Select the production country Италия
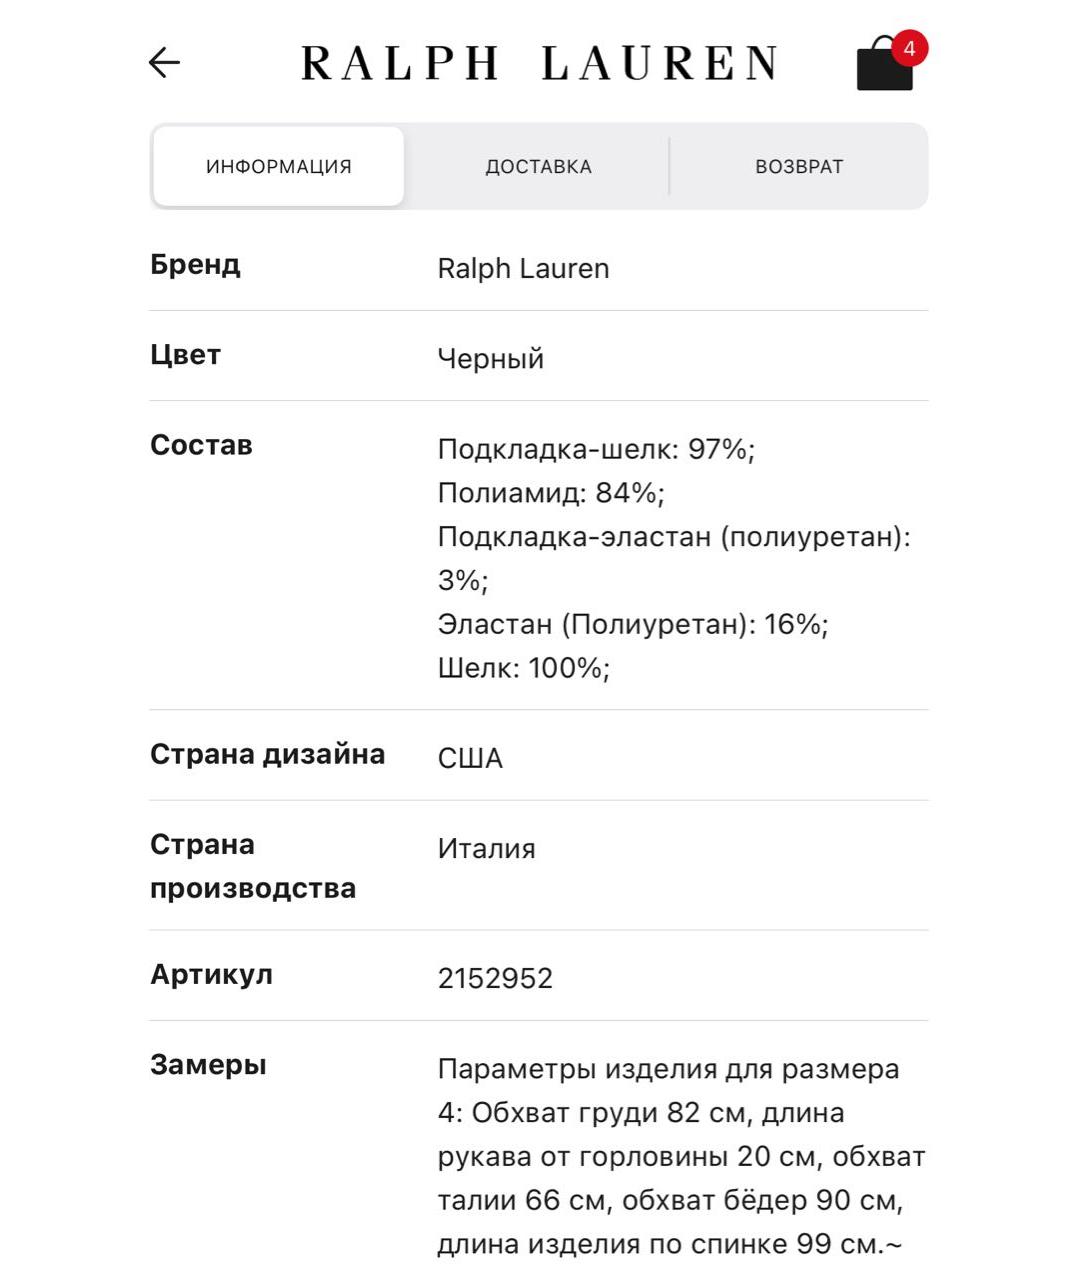Viewport: 1080px width, 1280px height. pyautogui.click(x=486, y=848)
